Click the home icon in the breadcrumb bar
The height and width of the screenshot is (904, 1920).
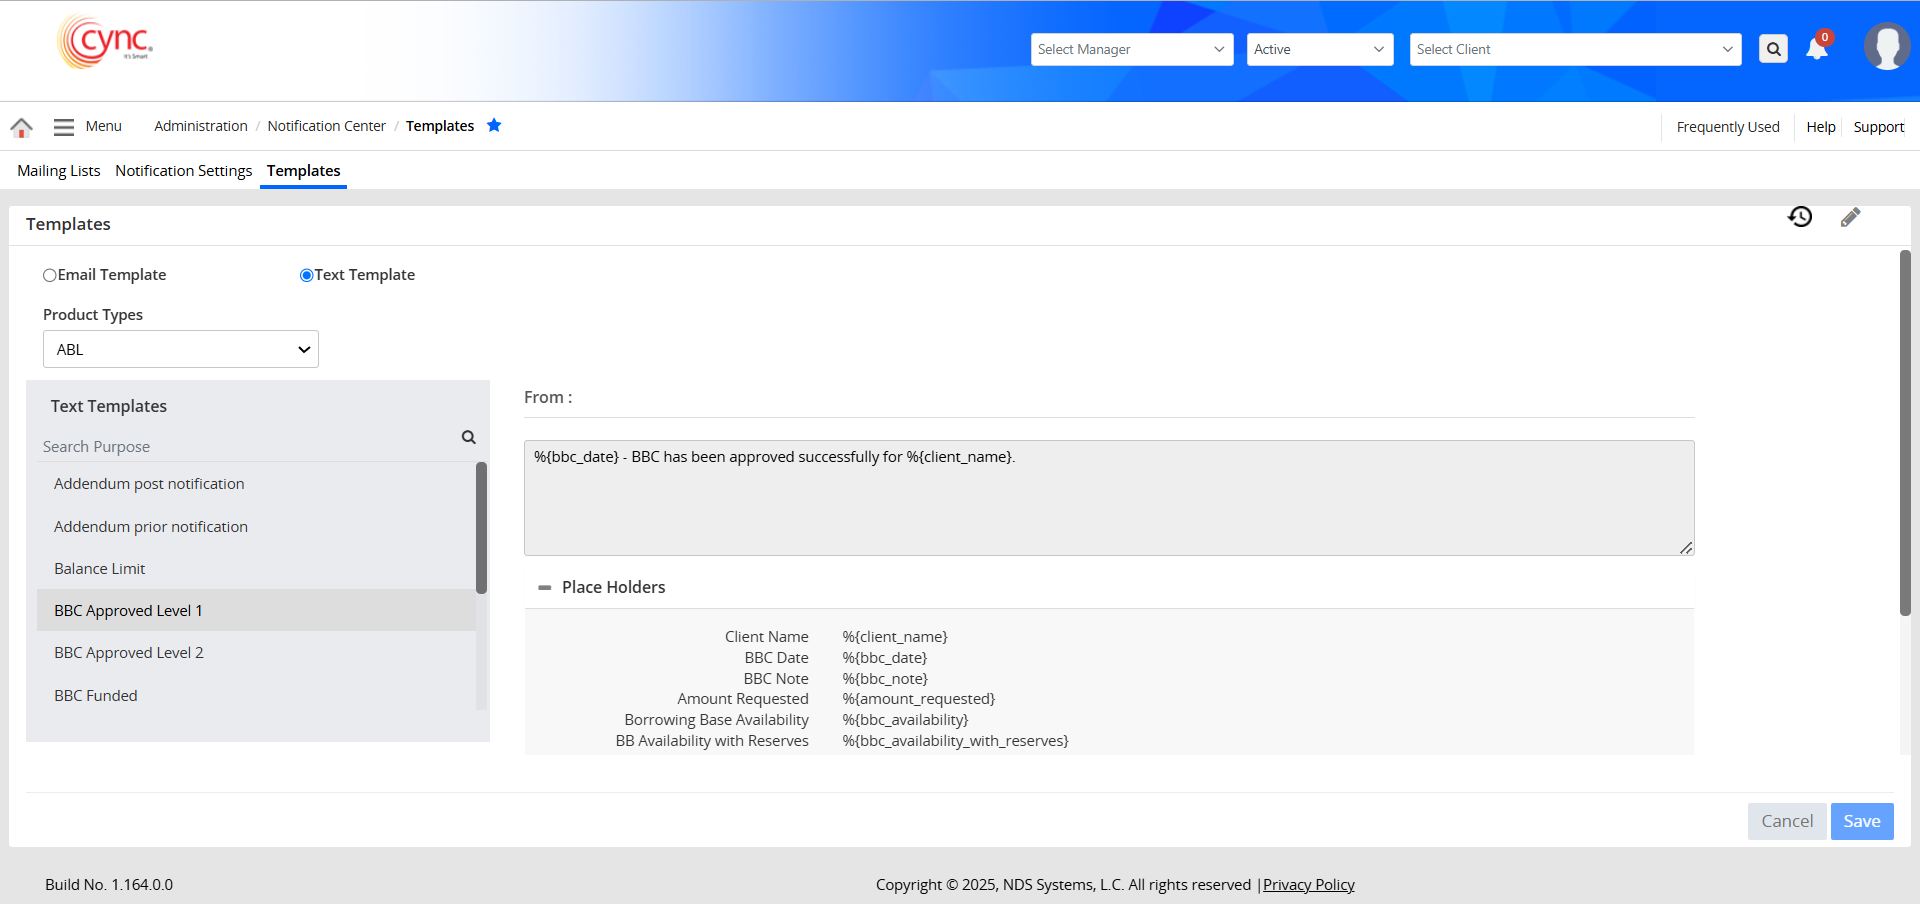pyautogui.click(x=21, y=127)
